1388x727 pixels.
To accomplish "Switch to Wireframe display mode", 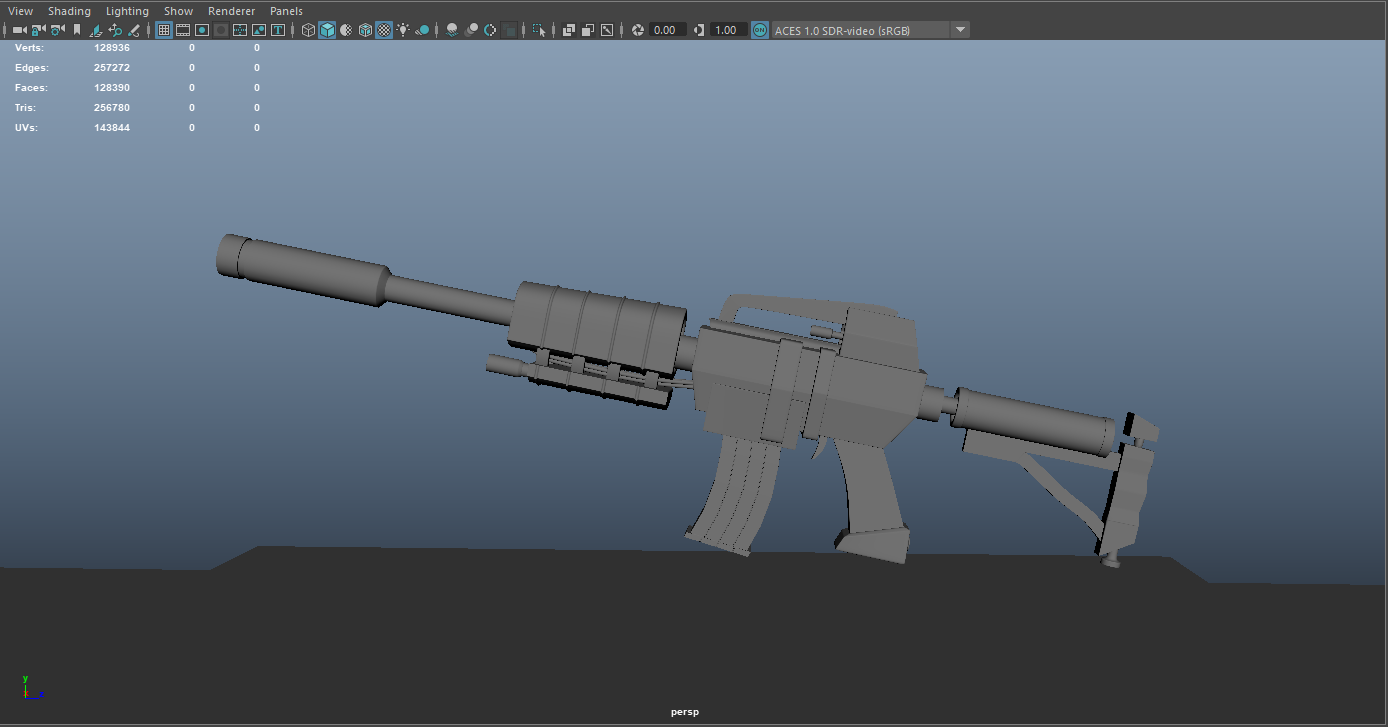I will pyautogui.click(x=308, y=30).
